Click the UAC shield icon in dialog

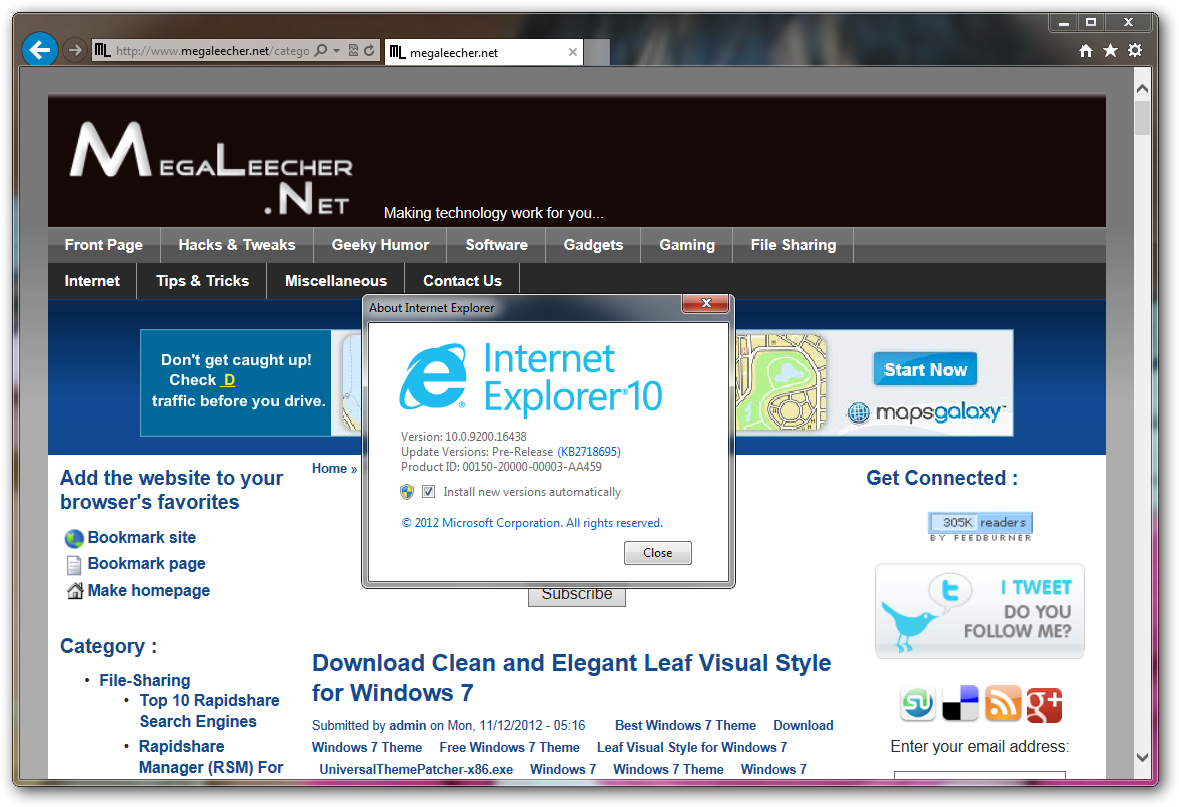coord(407,492)
